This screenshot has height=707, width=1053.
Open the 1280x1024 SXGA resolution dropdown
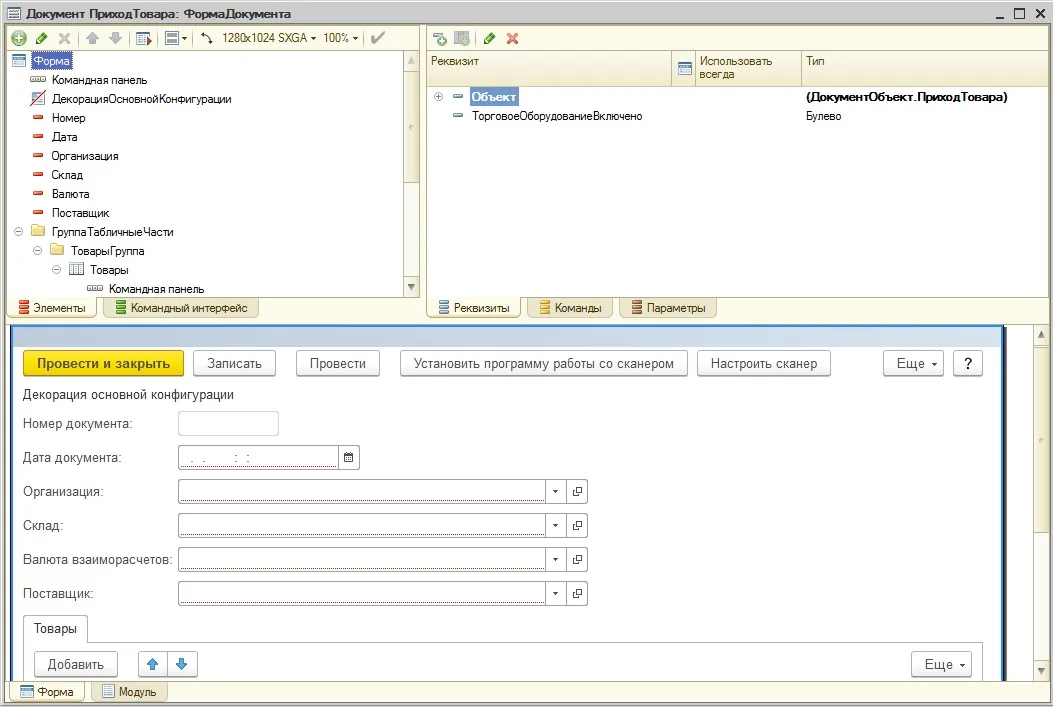click(269, 38)
